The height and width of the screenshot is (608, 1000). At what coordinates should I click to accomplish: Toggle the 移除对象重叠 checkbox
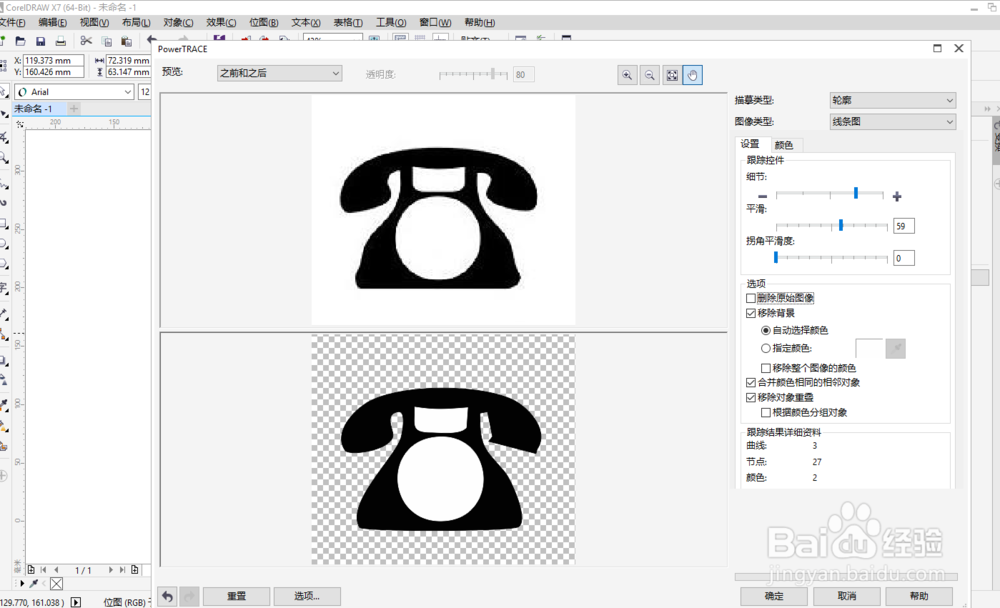click(751, 397)
